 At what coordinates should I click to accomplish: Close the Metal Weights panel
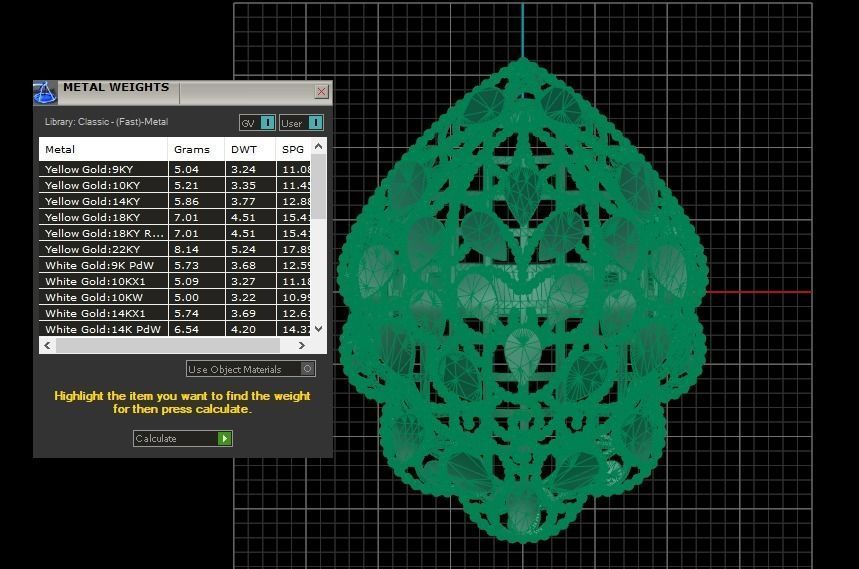(x=322, y=91)
